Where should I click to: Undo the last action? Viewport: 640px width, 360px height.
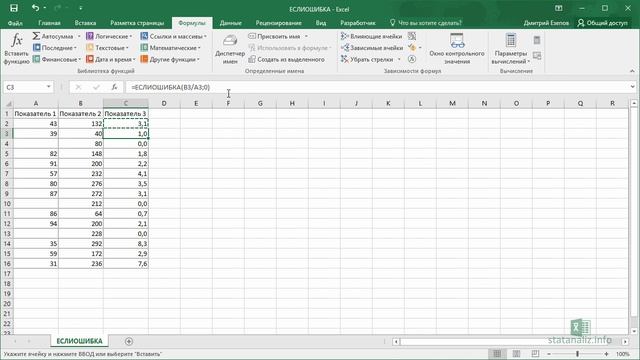(35, 8)
